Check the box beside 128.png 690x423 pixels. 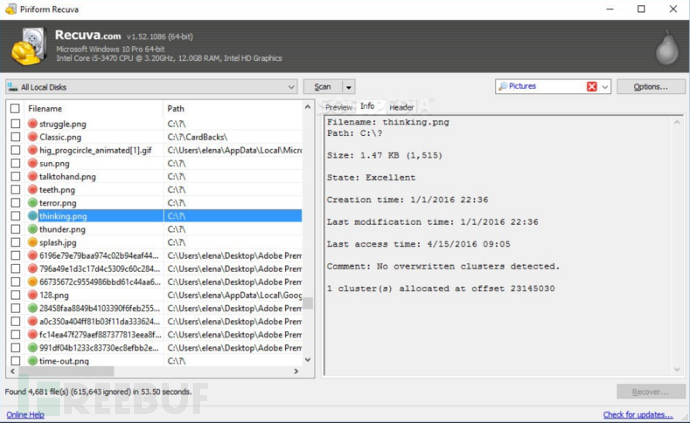click(15, 295)
